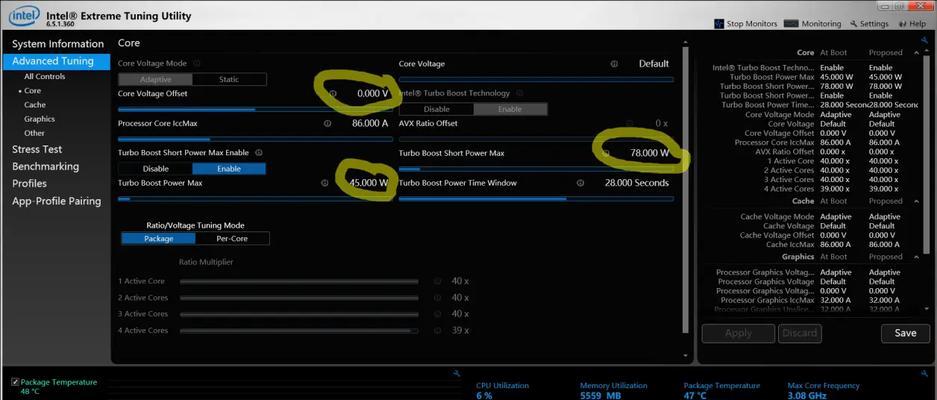Show info for Intel Turbo Boost Technology
Viewport: 937px width, 400px height.
(x=519, y=93)
